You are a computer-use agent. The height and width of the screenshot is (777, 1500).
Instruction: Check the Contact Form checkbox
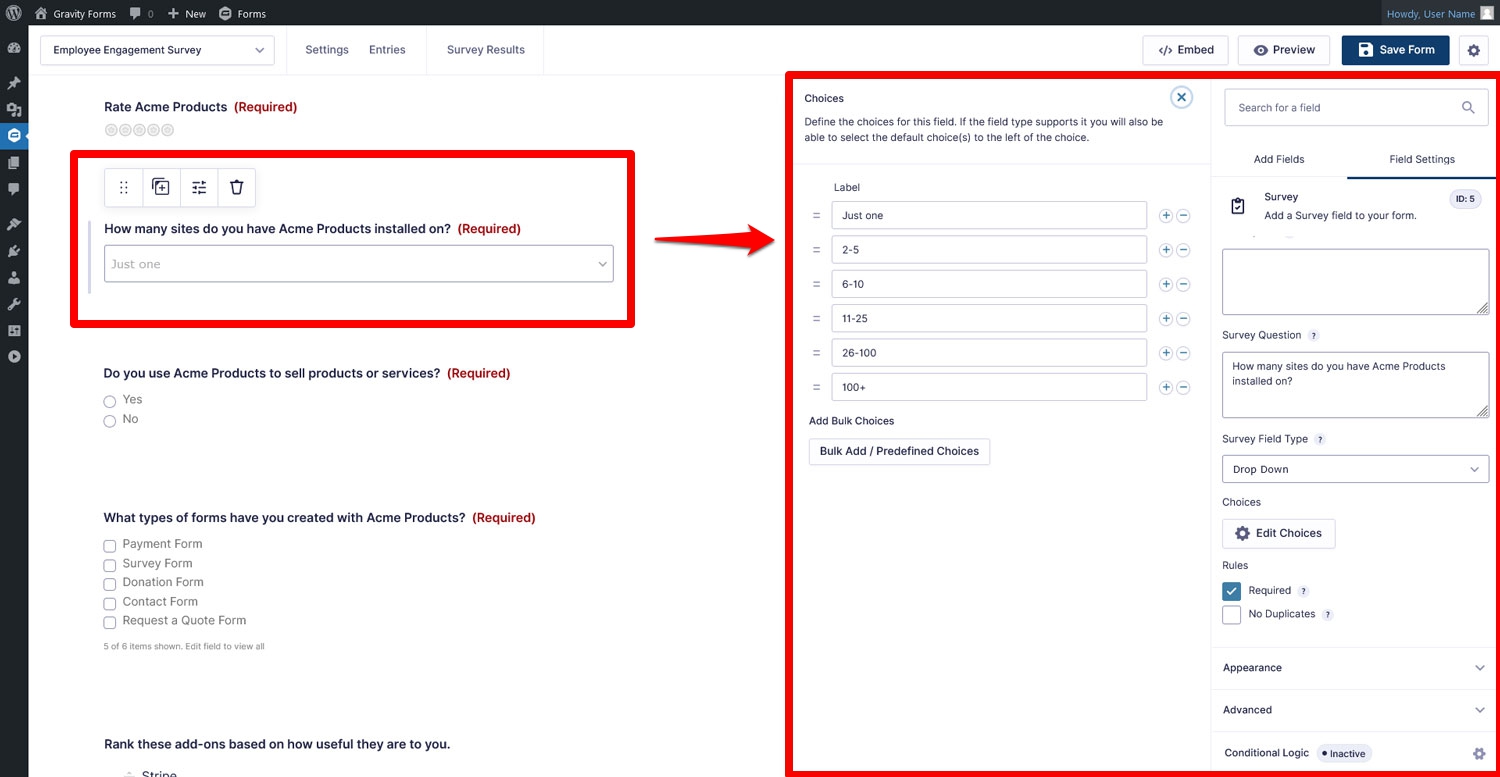click(x=110, y=603)
